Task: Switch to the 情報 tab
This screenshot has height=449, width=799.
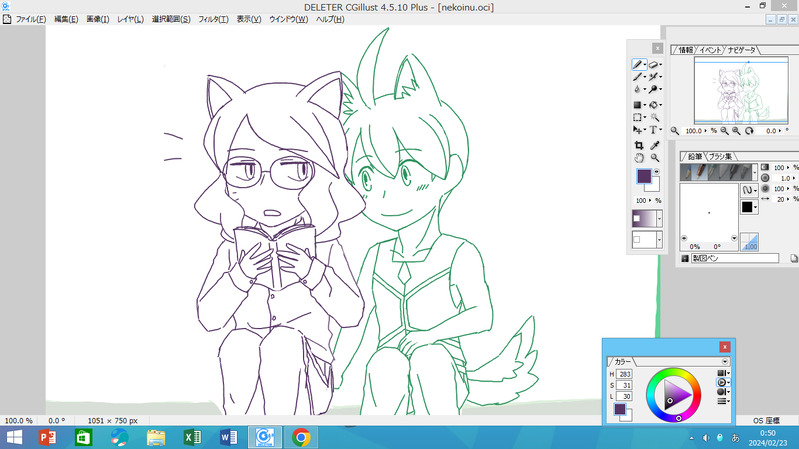Action: (685, 50)
